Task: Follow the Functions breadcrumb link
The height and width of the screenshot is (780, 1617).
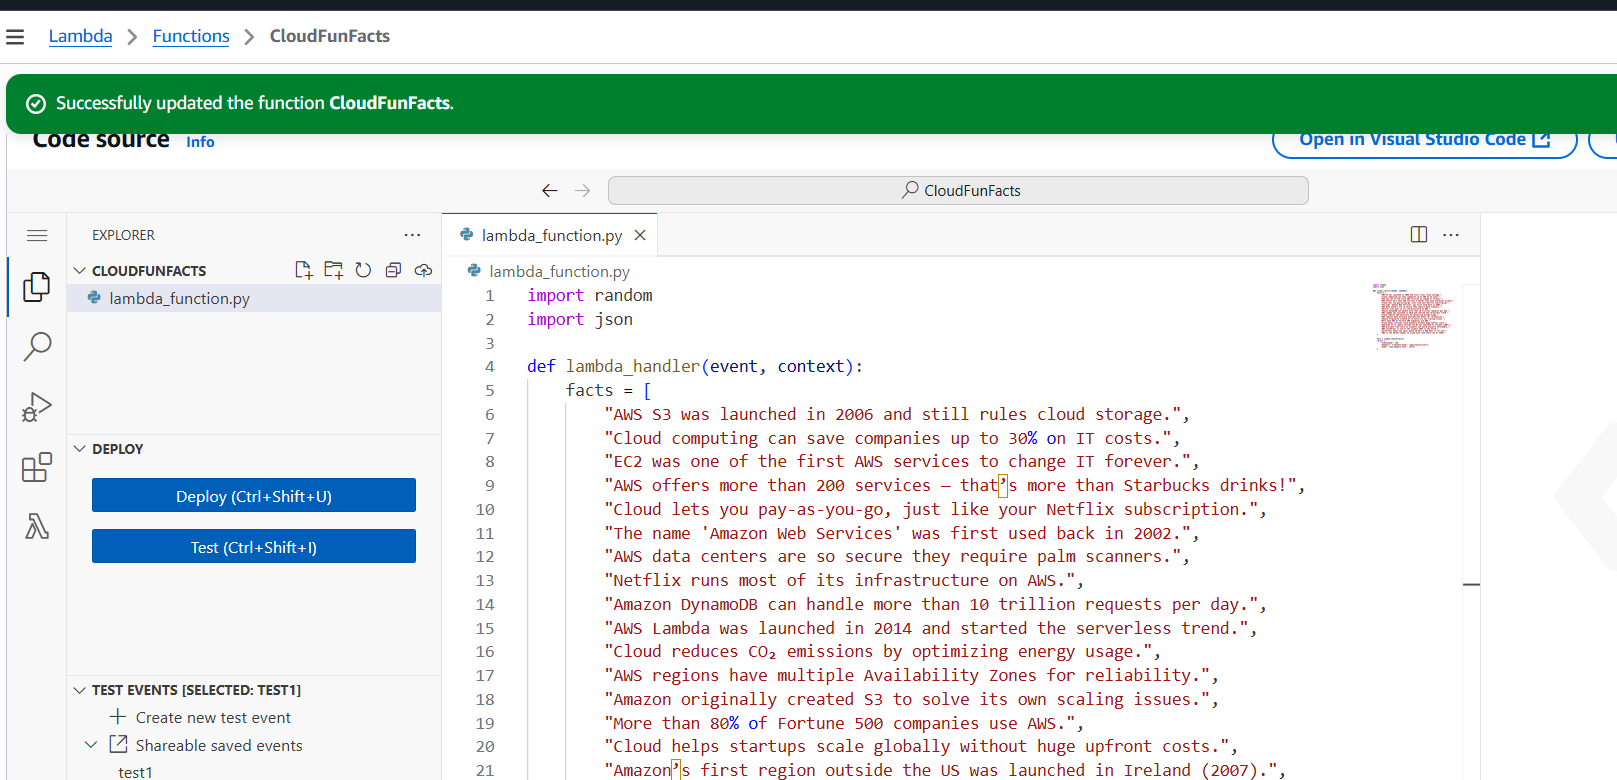Action: (x=191, y=36)
